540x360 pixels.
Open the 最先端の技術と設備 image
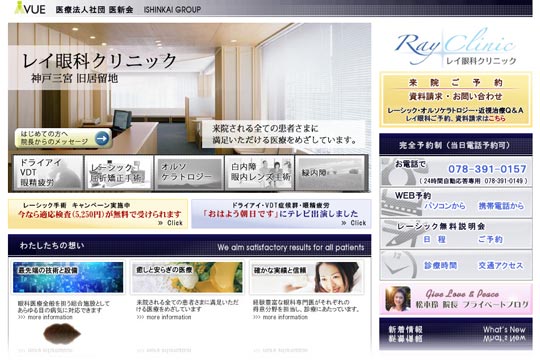(68, 277)
